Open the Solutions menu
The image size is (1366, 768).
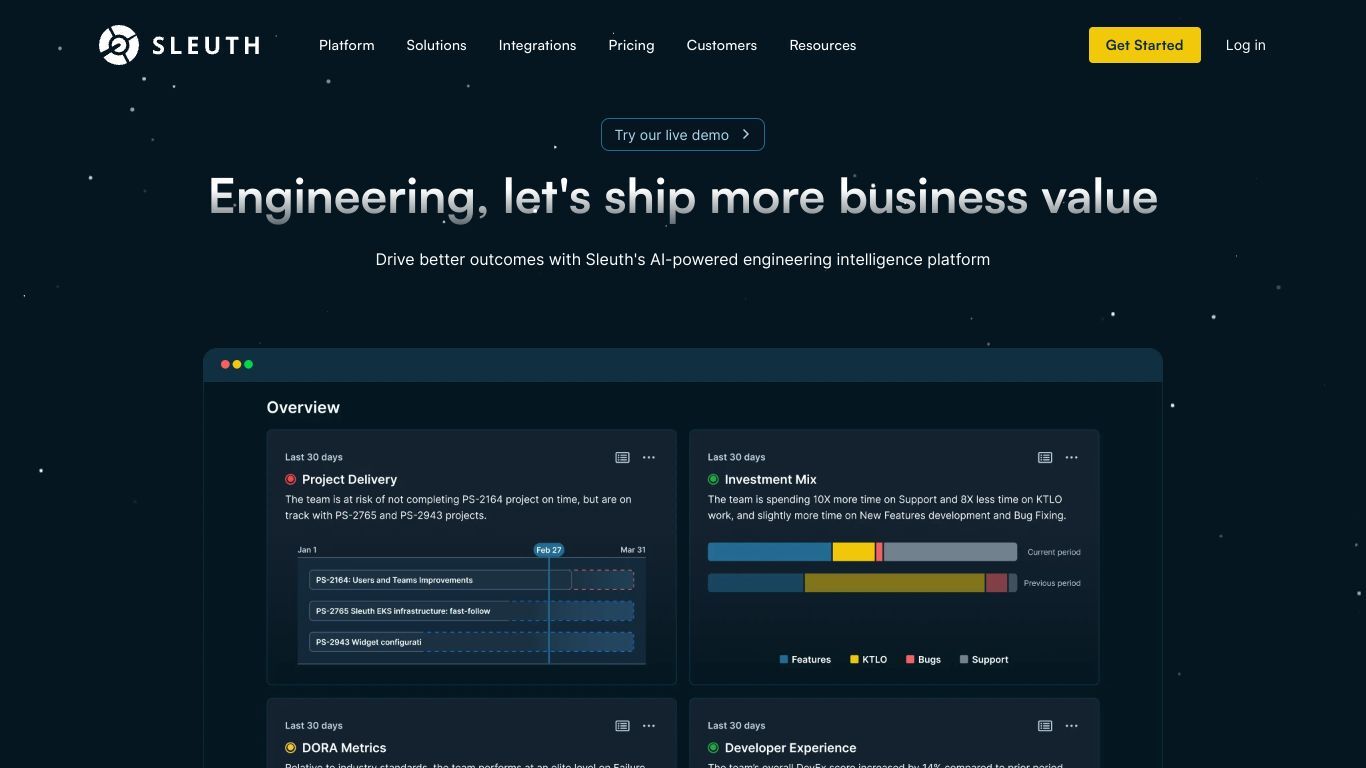click(436, 45)
